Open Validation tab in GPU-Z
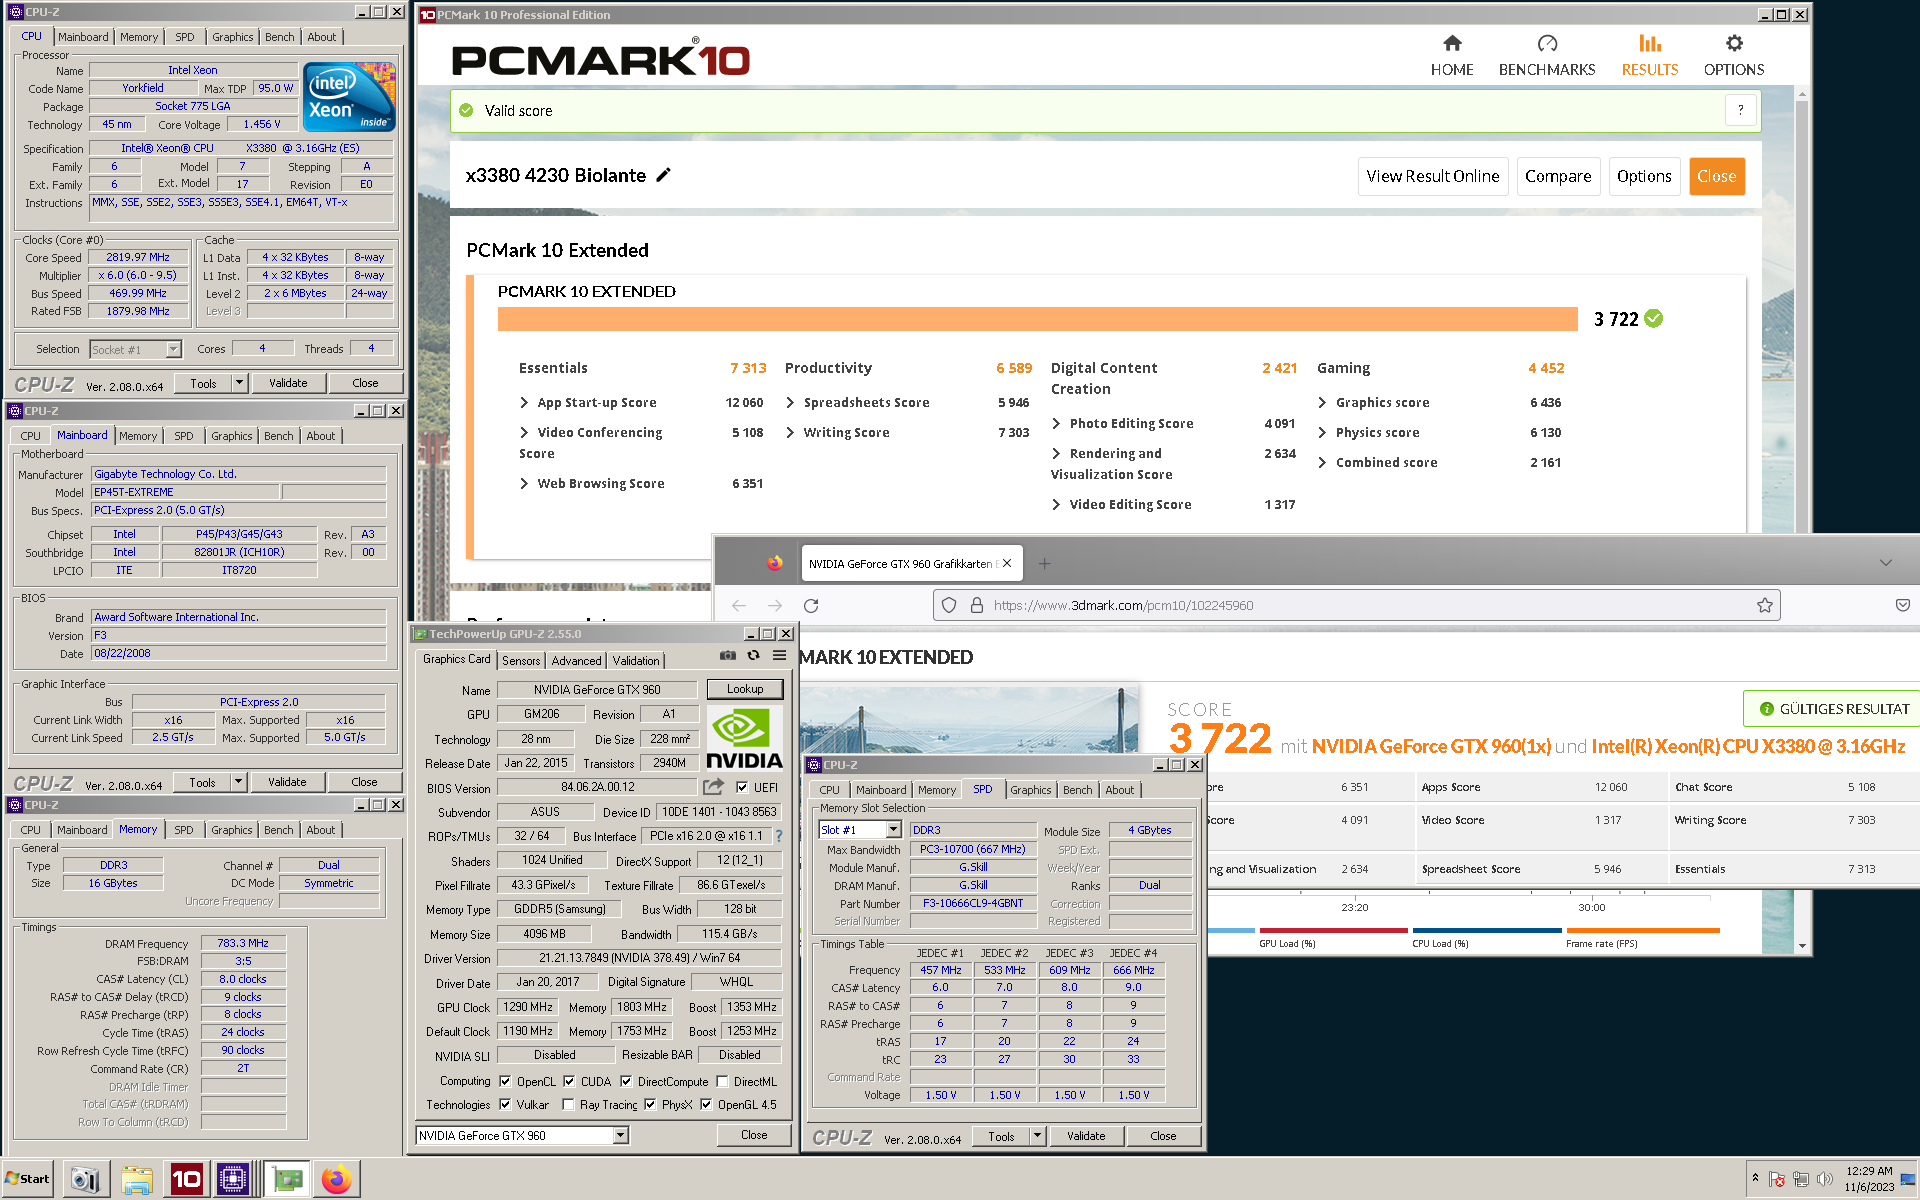Viewport: 1920px width, 1200px height. (636, 660)
